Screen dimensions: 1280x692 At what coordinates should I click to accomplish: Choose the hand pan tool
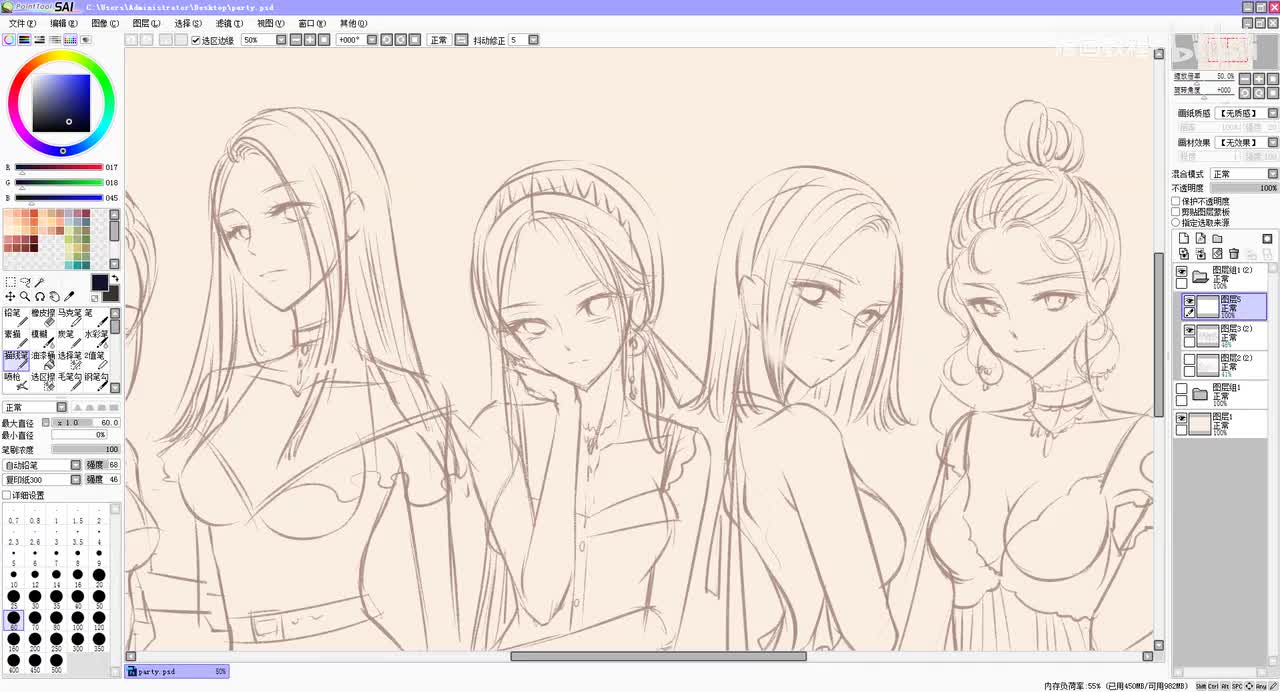point(54,296)
